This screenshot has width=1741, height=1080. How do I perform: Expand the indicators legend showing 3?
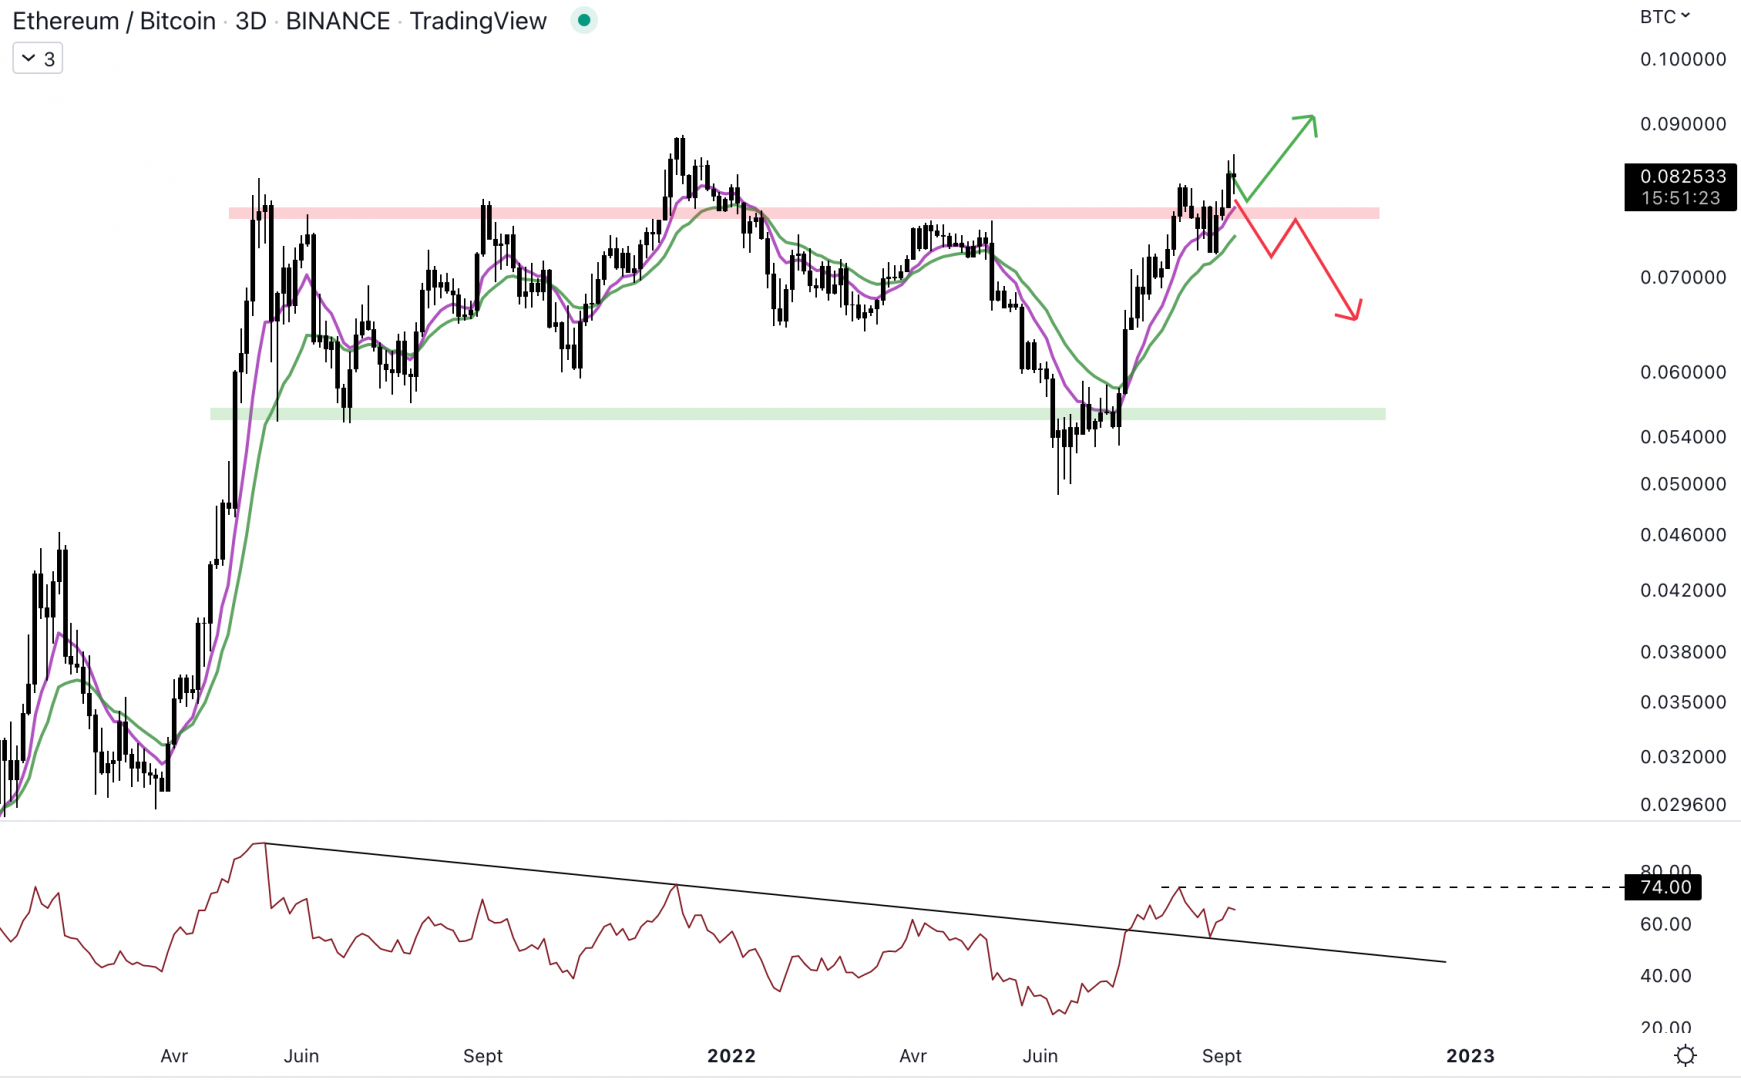pos(38,58)
